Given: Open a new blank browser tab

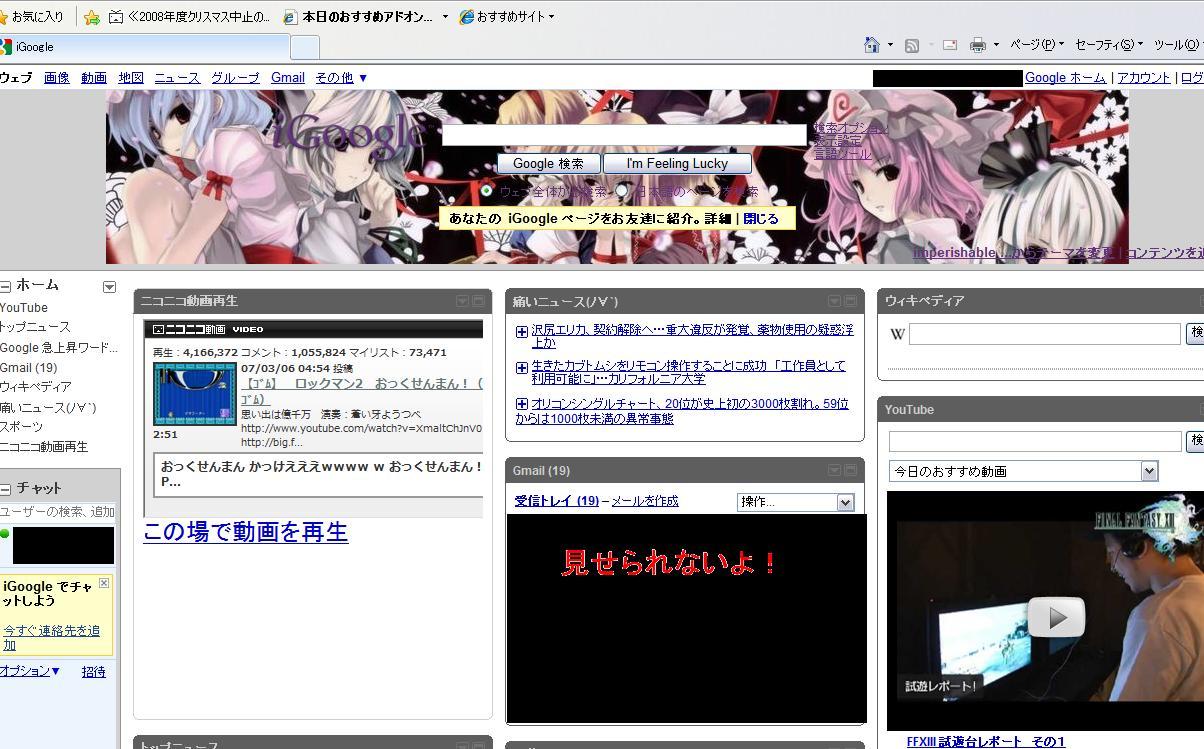Looking at the screenshot, I should pos(305,47).
